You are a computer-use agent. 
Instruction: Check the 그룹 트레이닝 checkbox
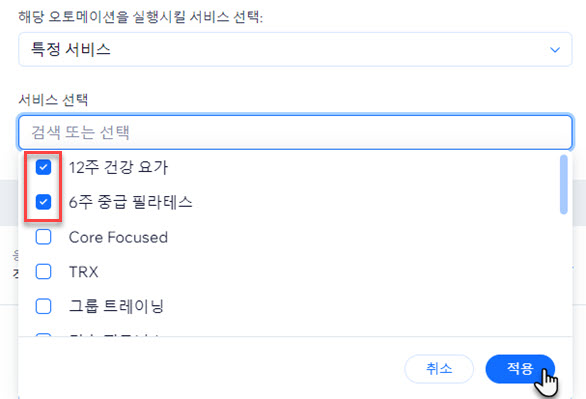43,306
